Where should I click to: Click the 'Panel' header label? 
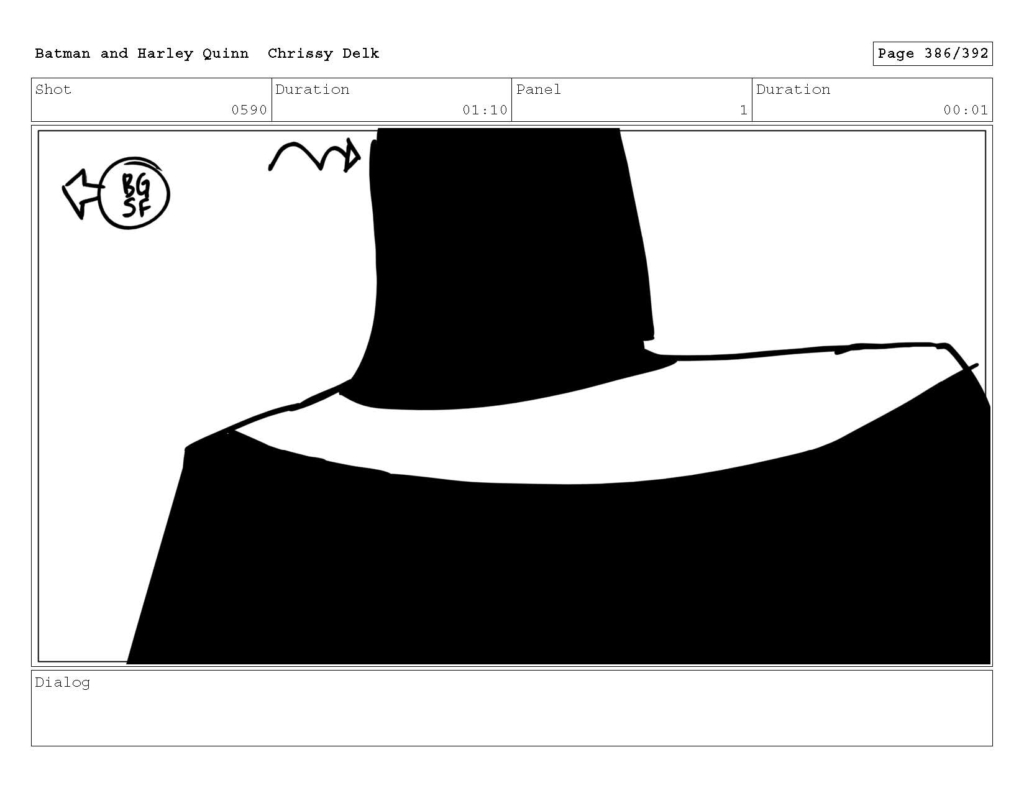pyautogui.click(x=538, y=89)
